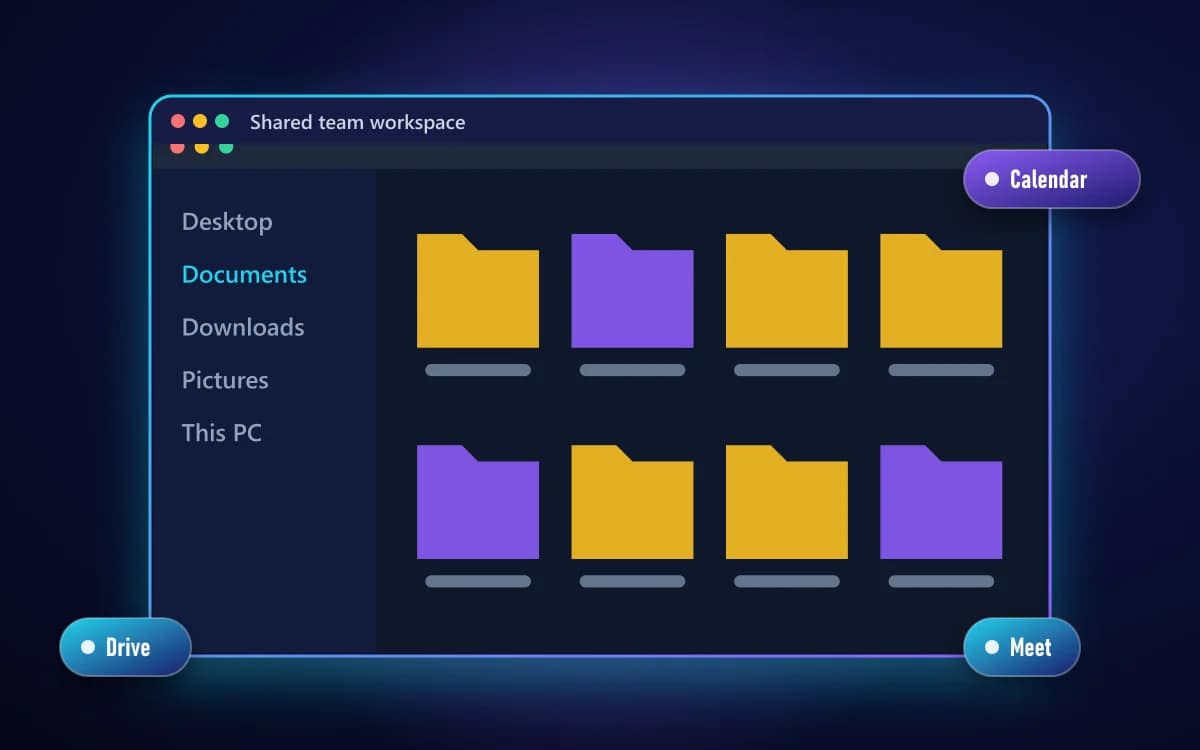Open the Pictures sidebar entry
Screen dimensions: 1200x750
[225, 380]
